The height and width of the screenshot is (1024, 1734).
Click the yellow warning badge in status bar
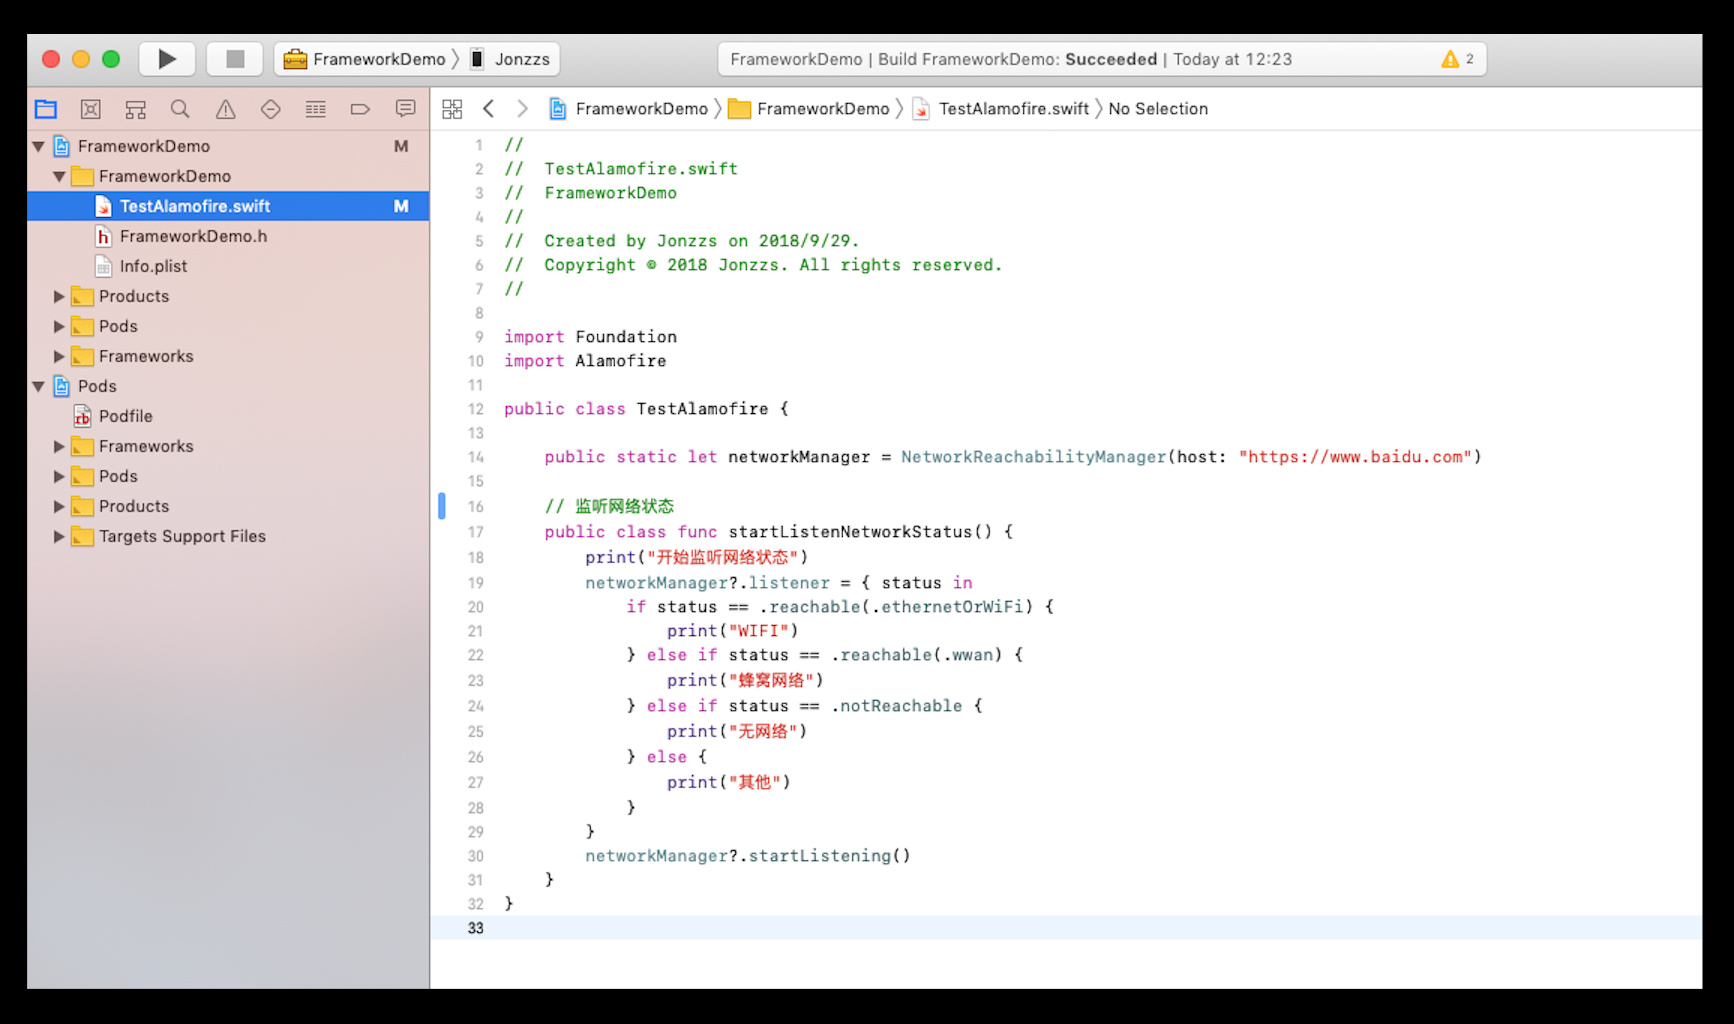tap(1457, 59)
